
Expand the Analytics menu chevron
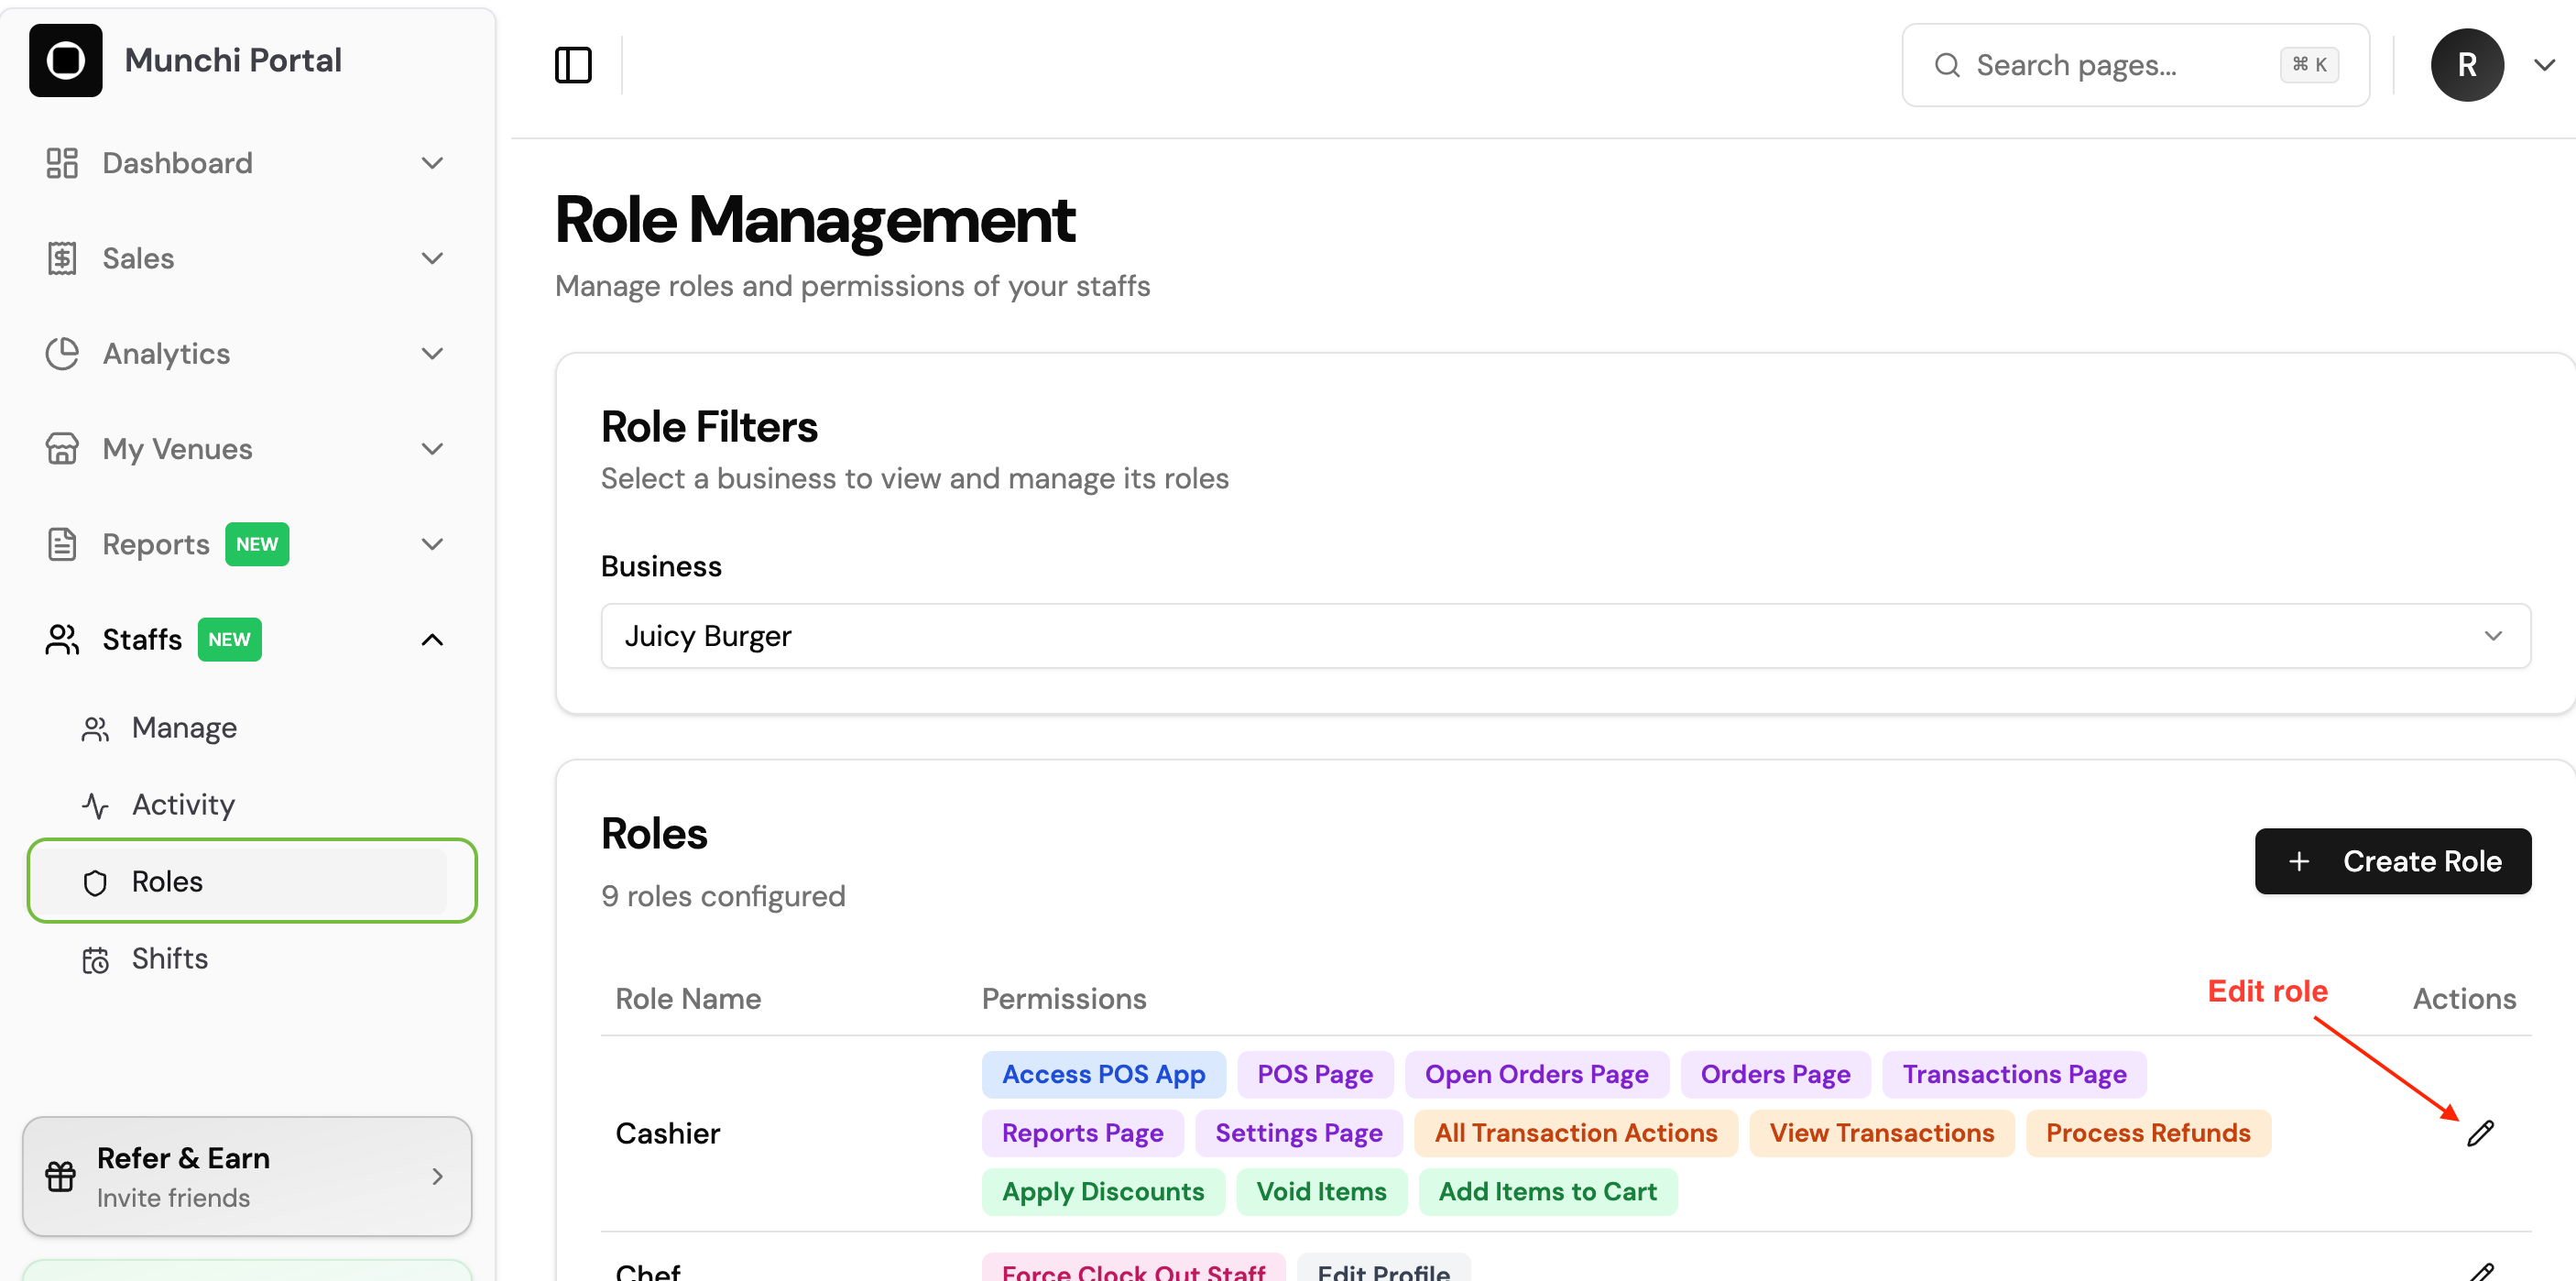[x=432, y=353]
